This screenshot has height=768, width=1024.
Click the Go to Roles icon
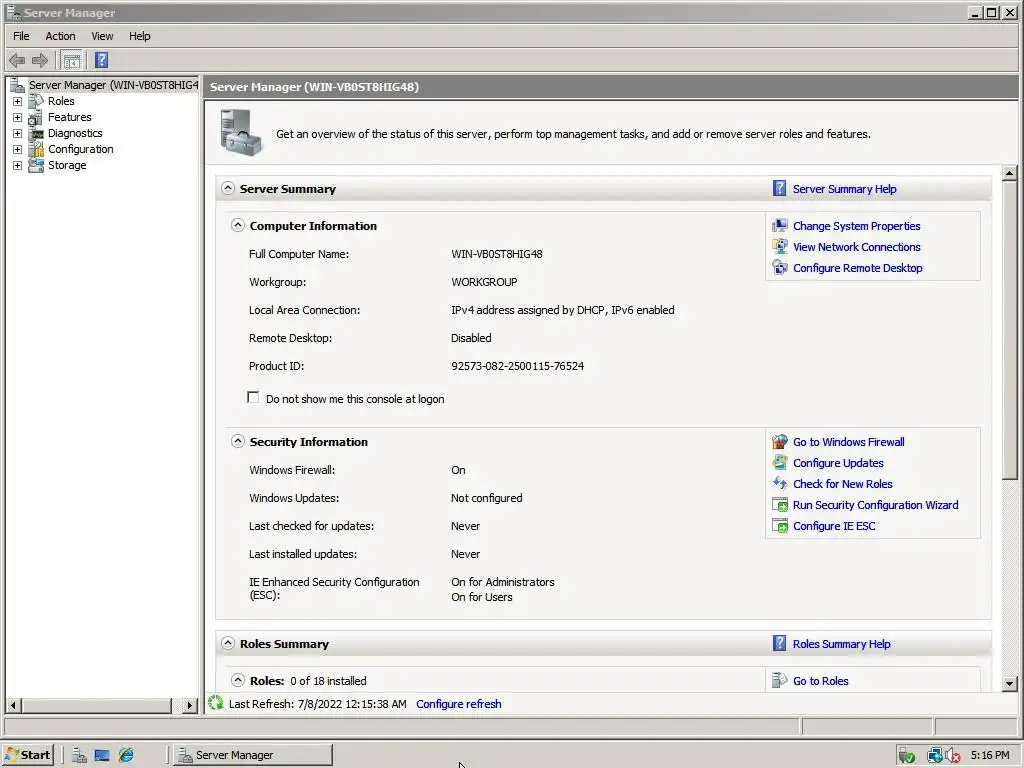(780, 681)
